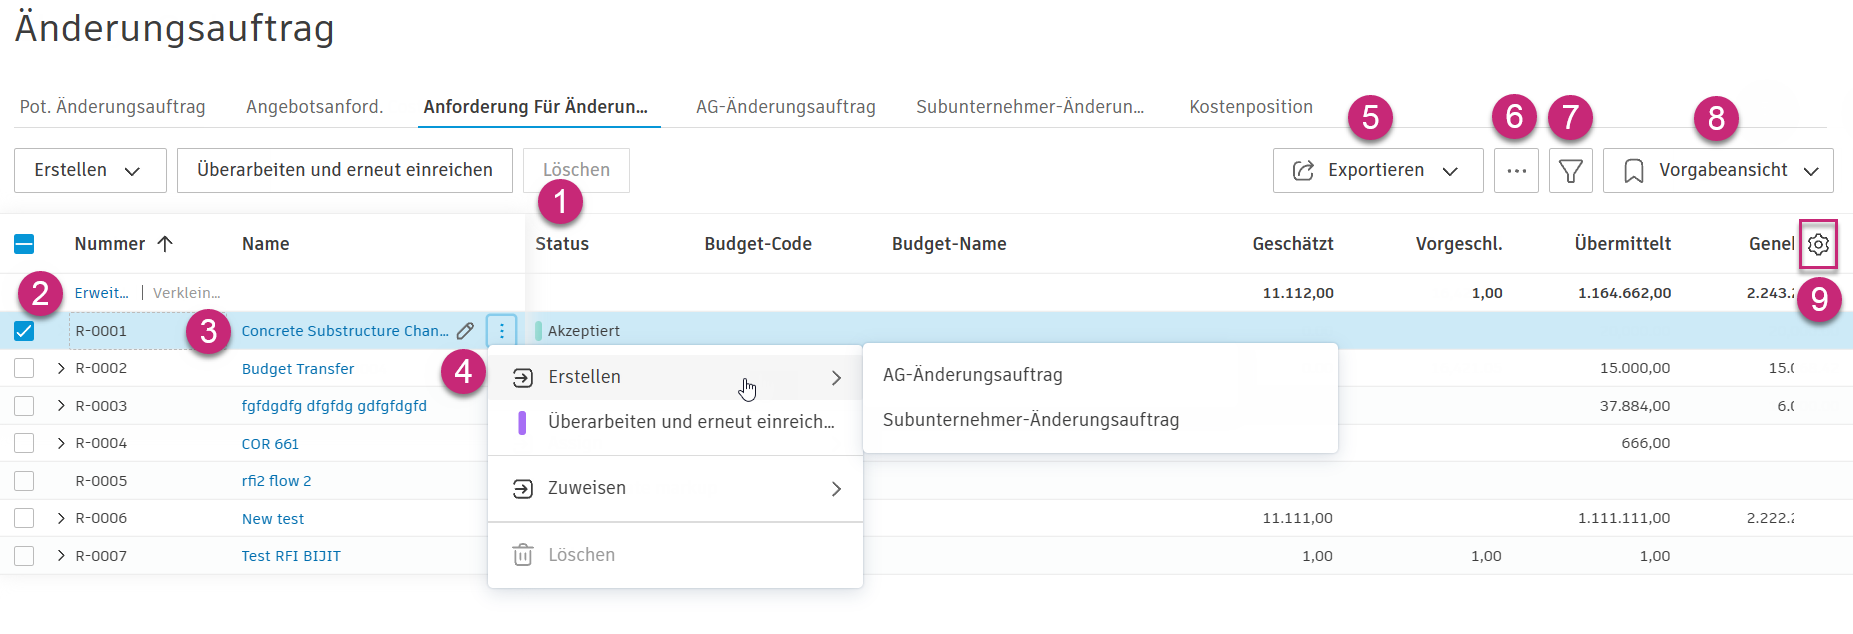The height and width of the screenshot is (634, 1853).
Task: Check the R-0004 row checkbox
Action: pos(24,443)
